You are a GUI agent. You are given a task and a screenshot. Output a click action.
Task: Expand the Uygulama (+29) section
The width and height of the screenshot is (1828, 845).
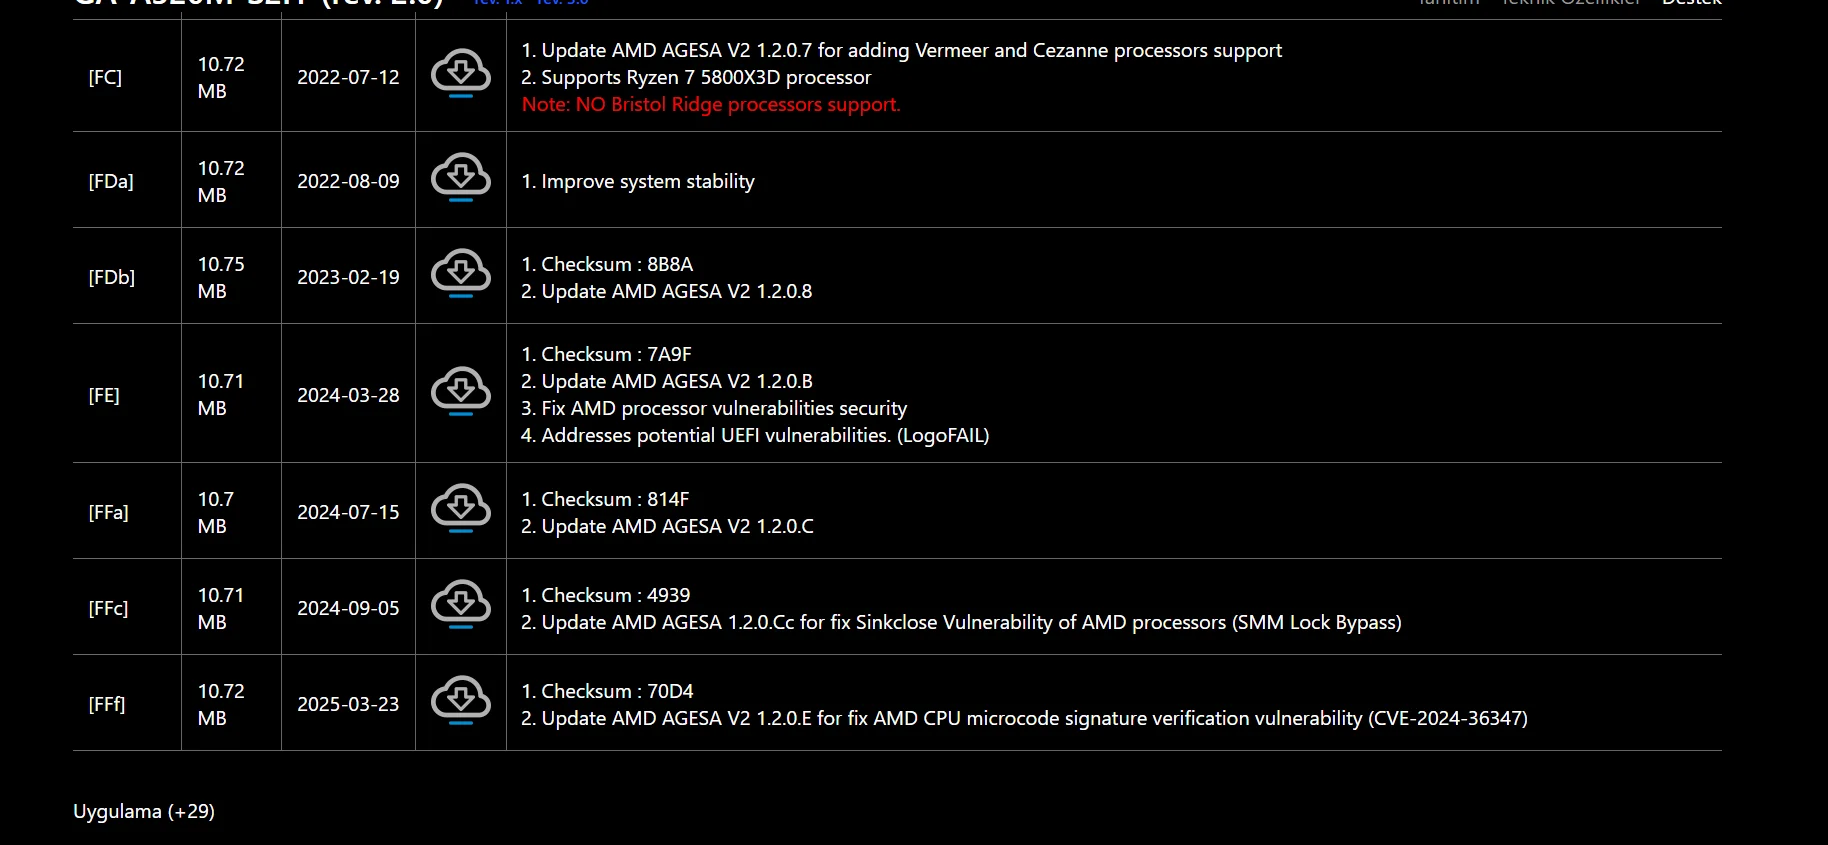[x=144, y=811]
